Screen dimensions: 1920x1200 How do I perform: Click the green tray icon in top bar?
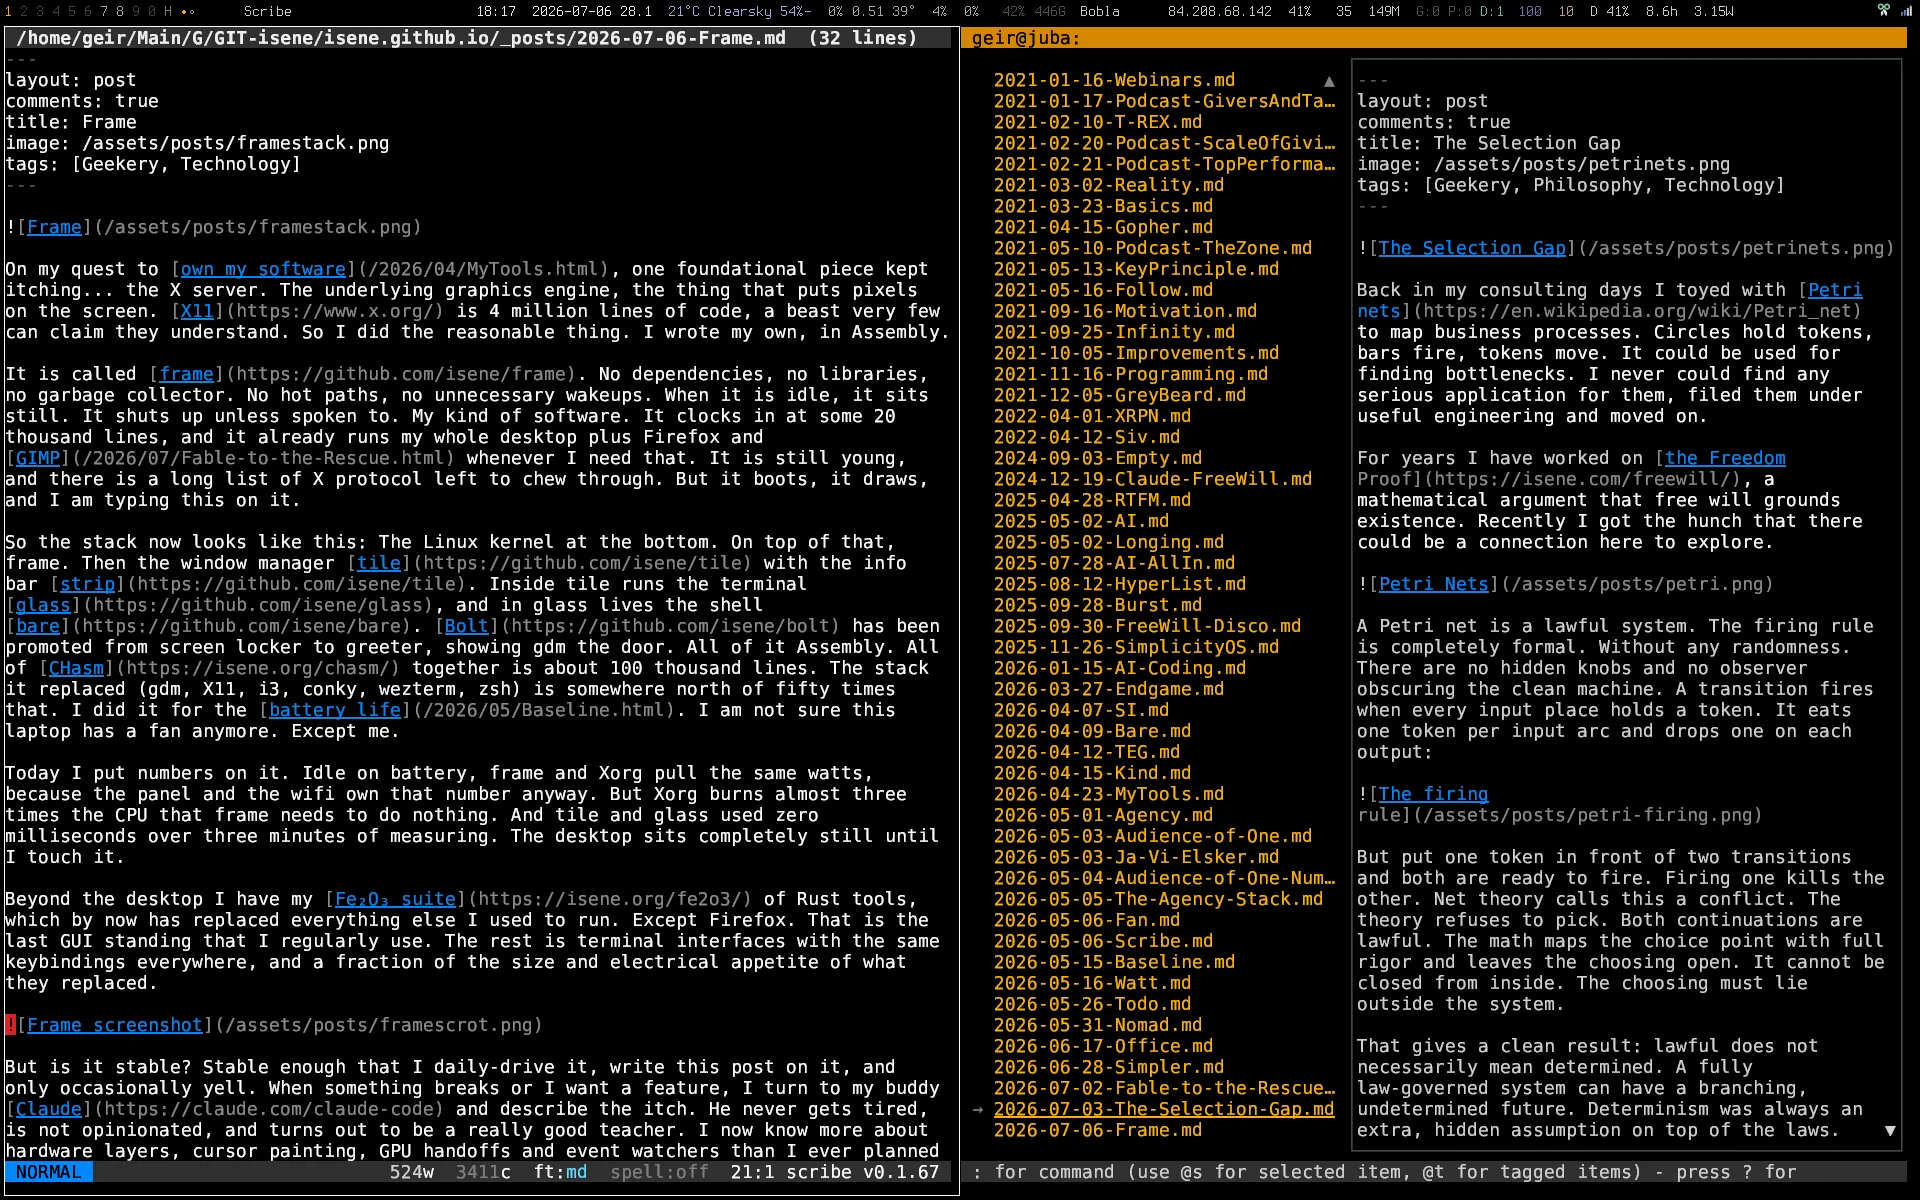point(1883,11)
